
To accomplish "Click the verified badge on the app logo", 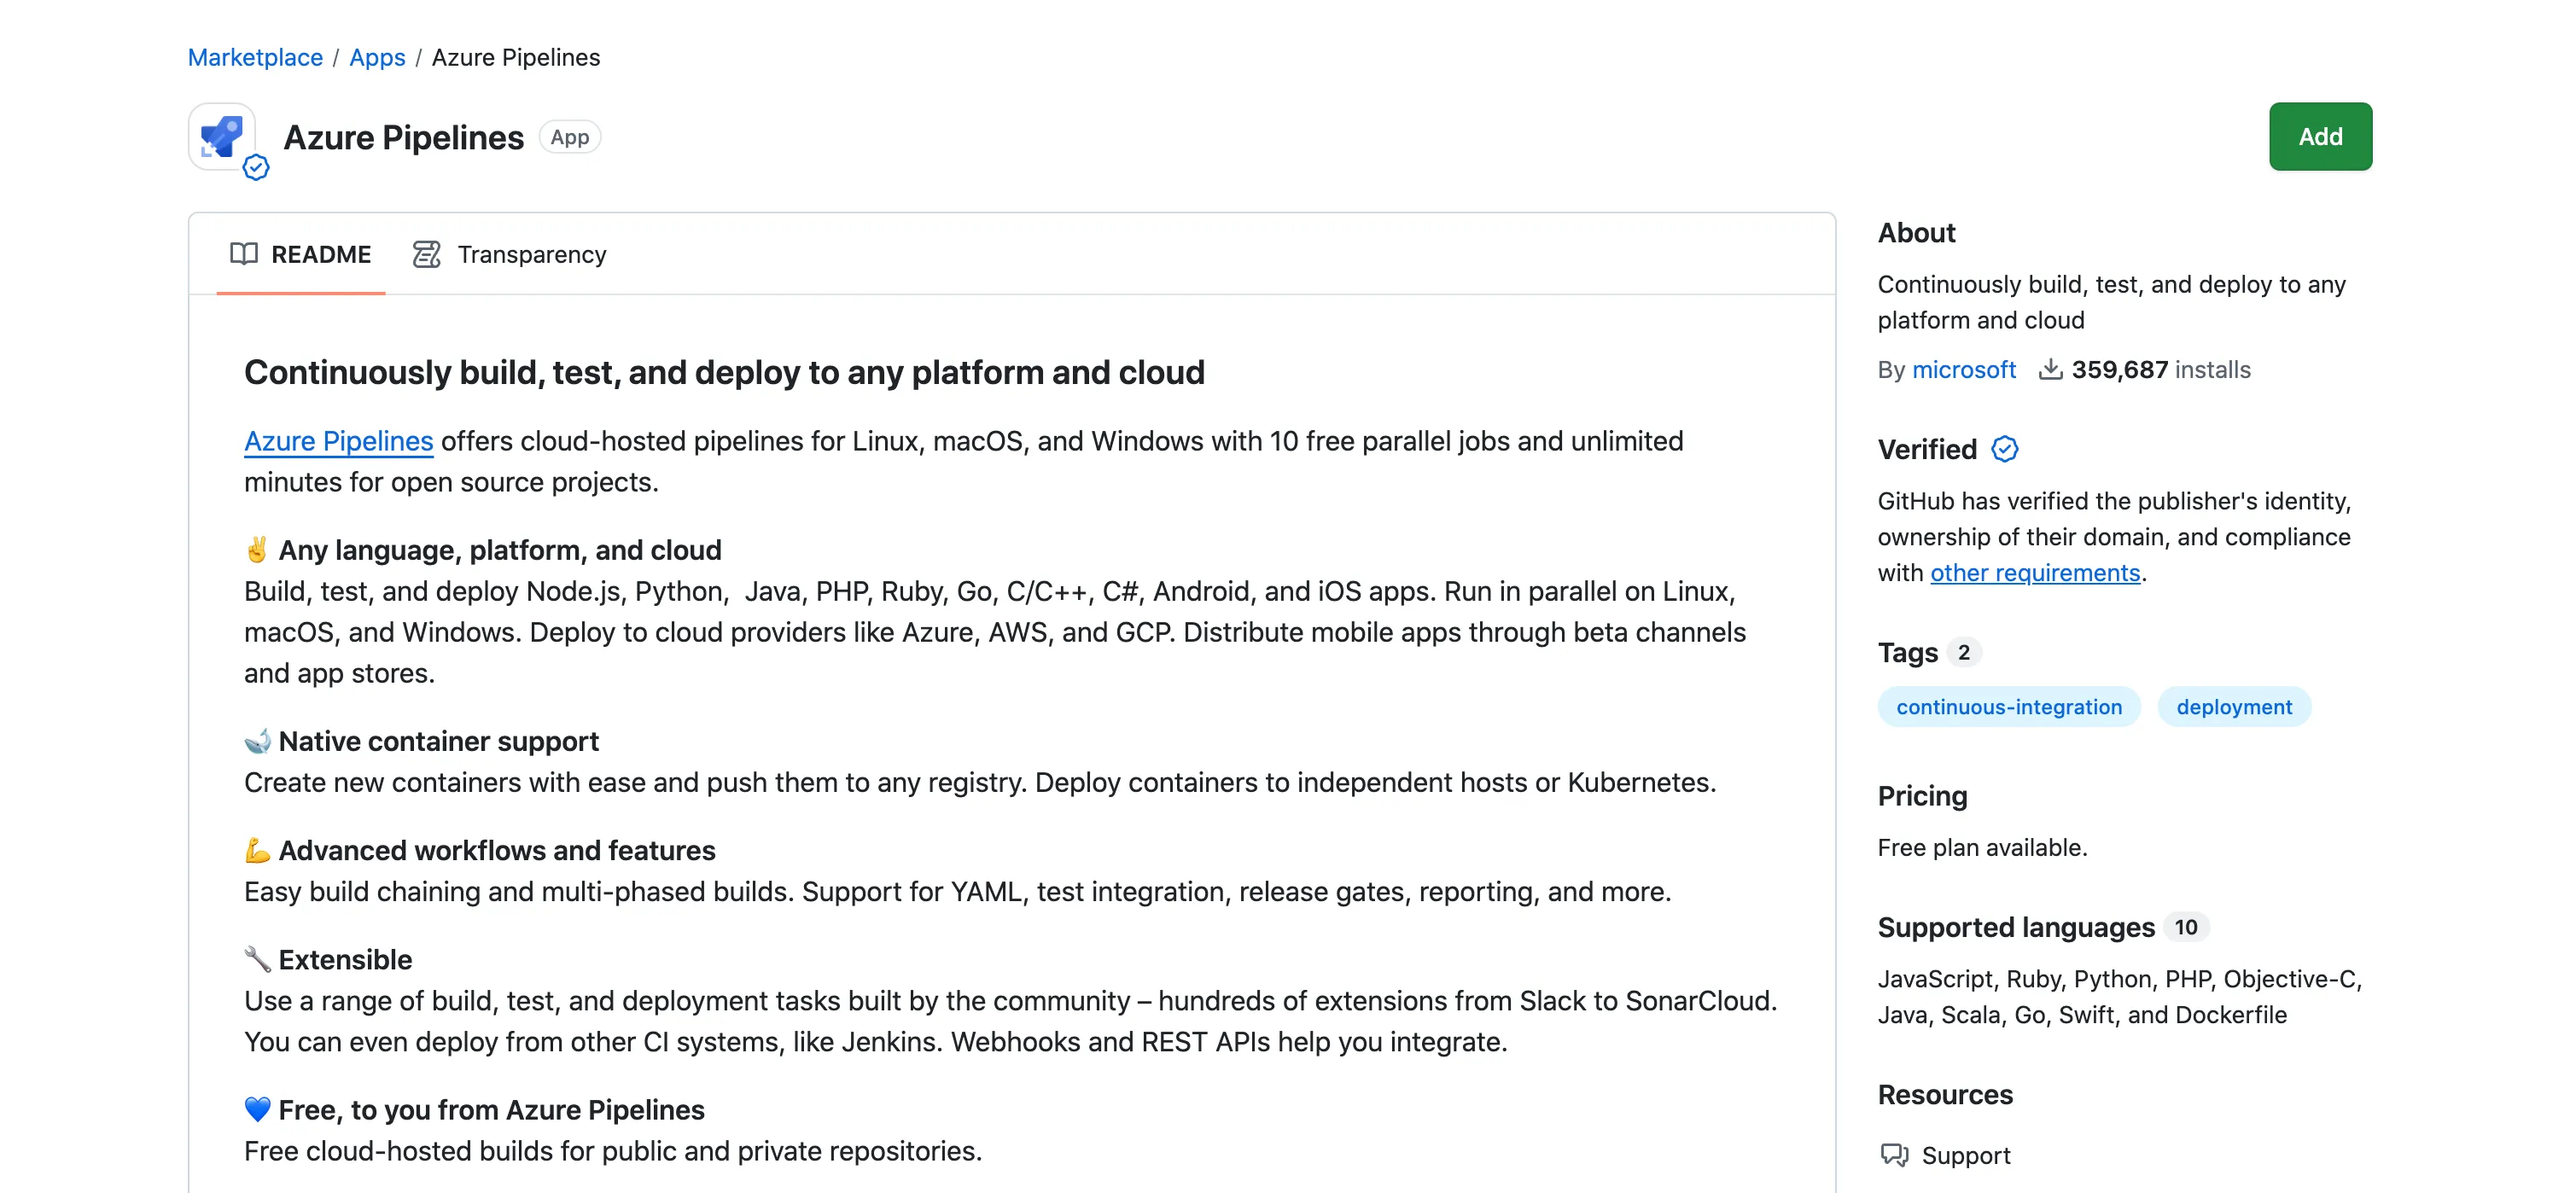I will point(258,168).
